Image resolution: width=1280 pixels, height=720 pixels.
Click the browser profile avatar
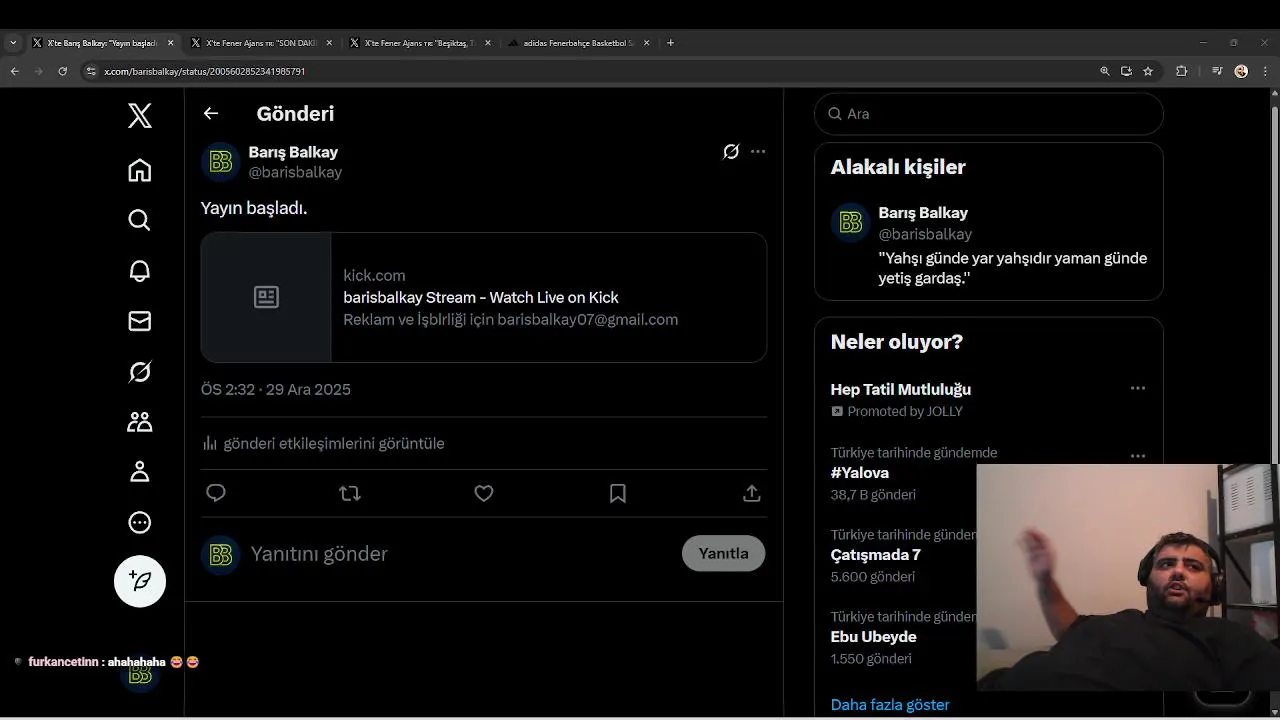(x=1241, y=71)
